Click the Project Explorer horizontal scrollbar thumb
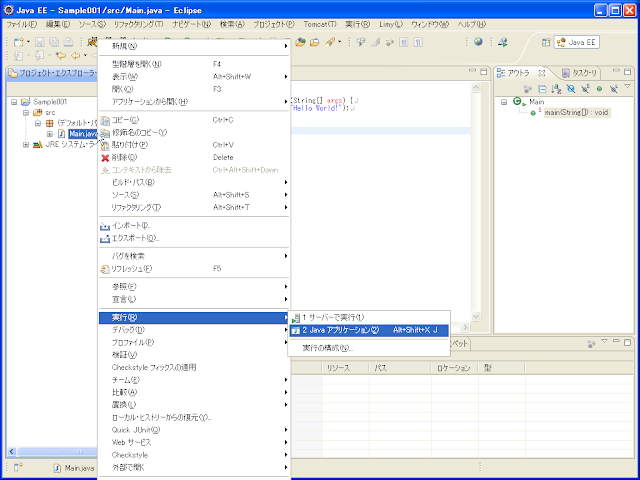The image size is (640, 480). [57, 451]
